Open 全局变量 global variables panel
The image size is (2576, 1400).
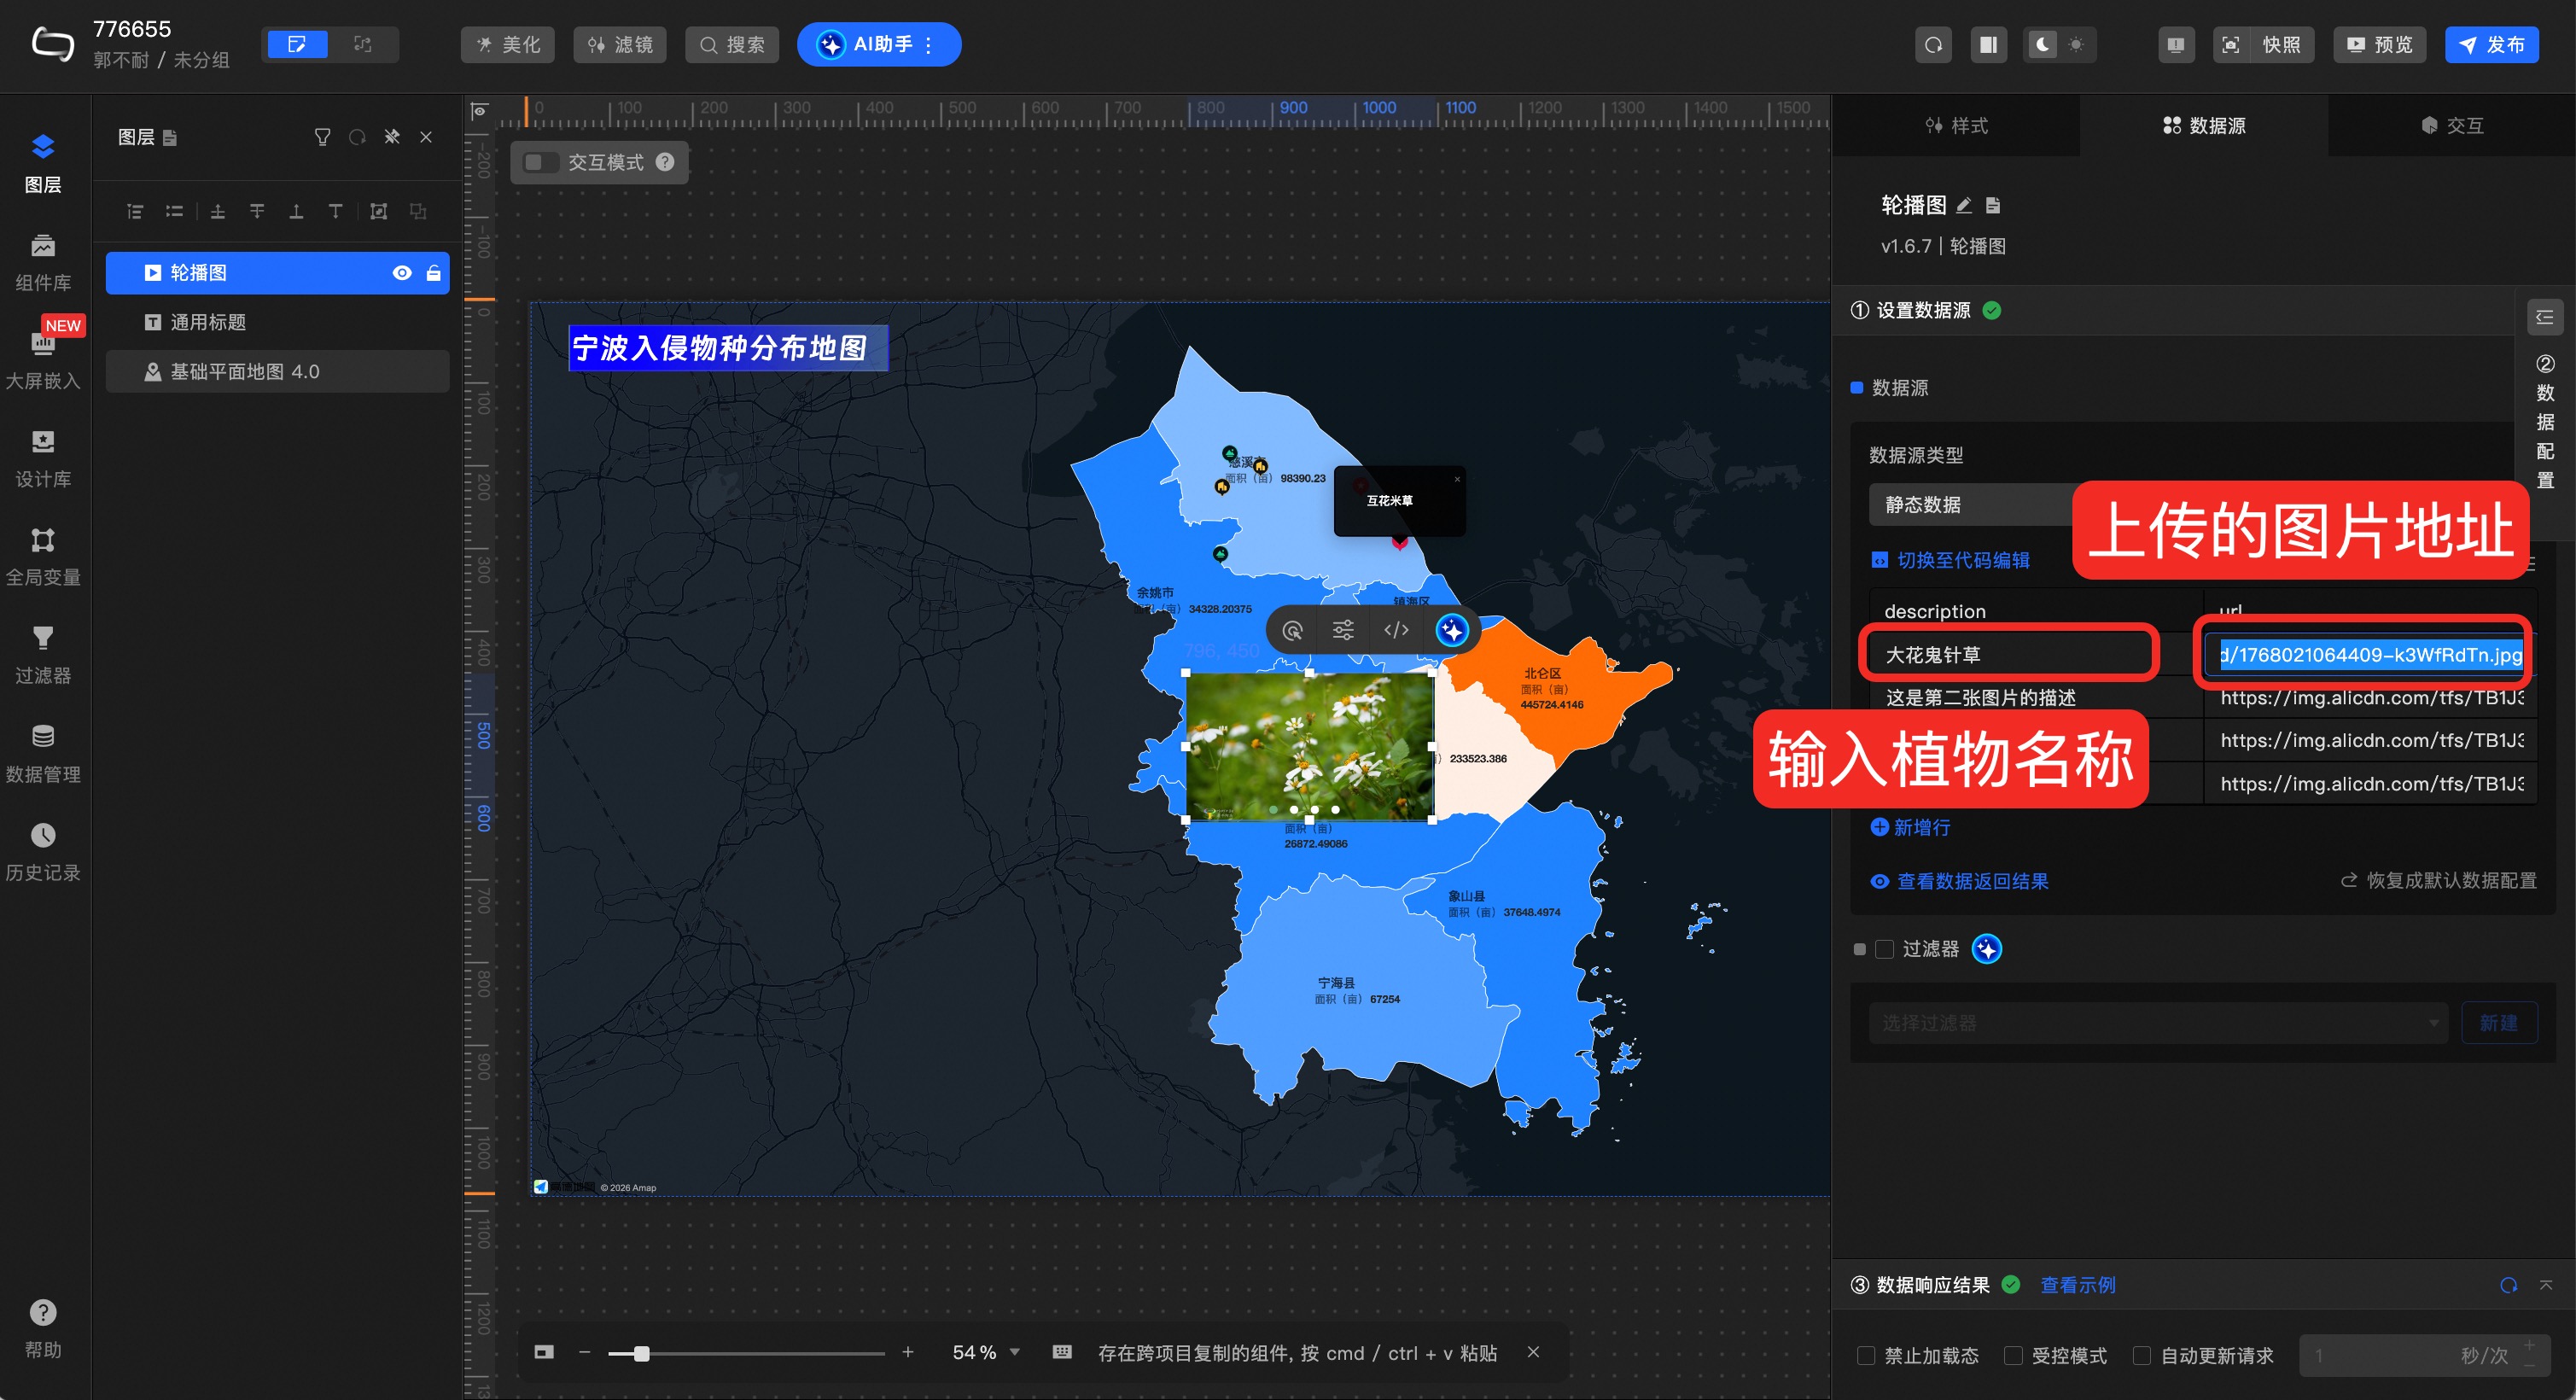coord(42,556)
